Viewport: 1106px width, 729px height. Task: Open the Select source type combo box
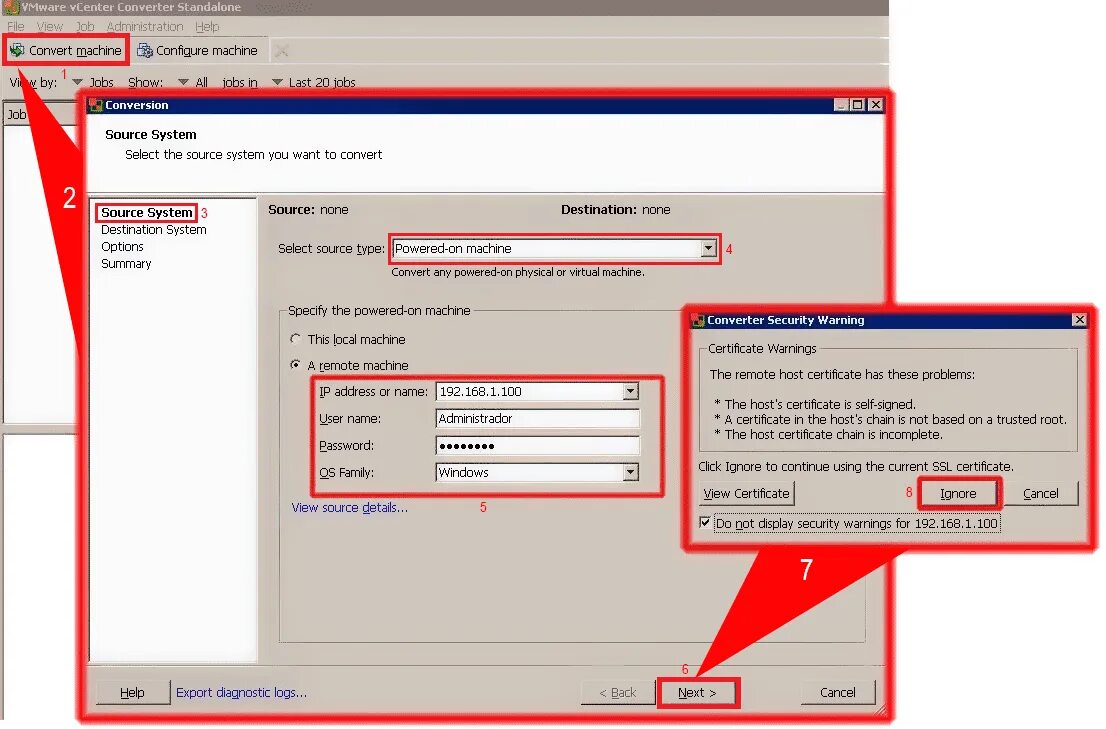(x=554, y=249)
